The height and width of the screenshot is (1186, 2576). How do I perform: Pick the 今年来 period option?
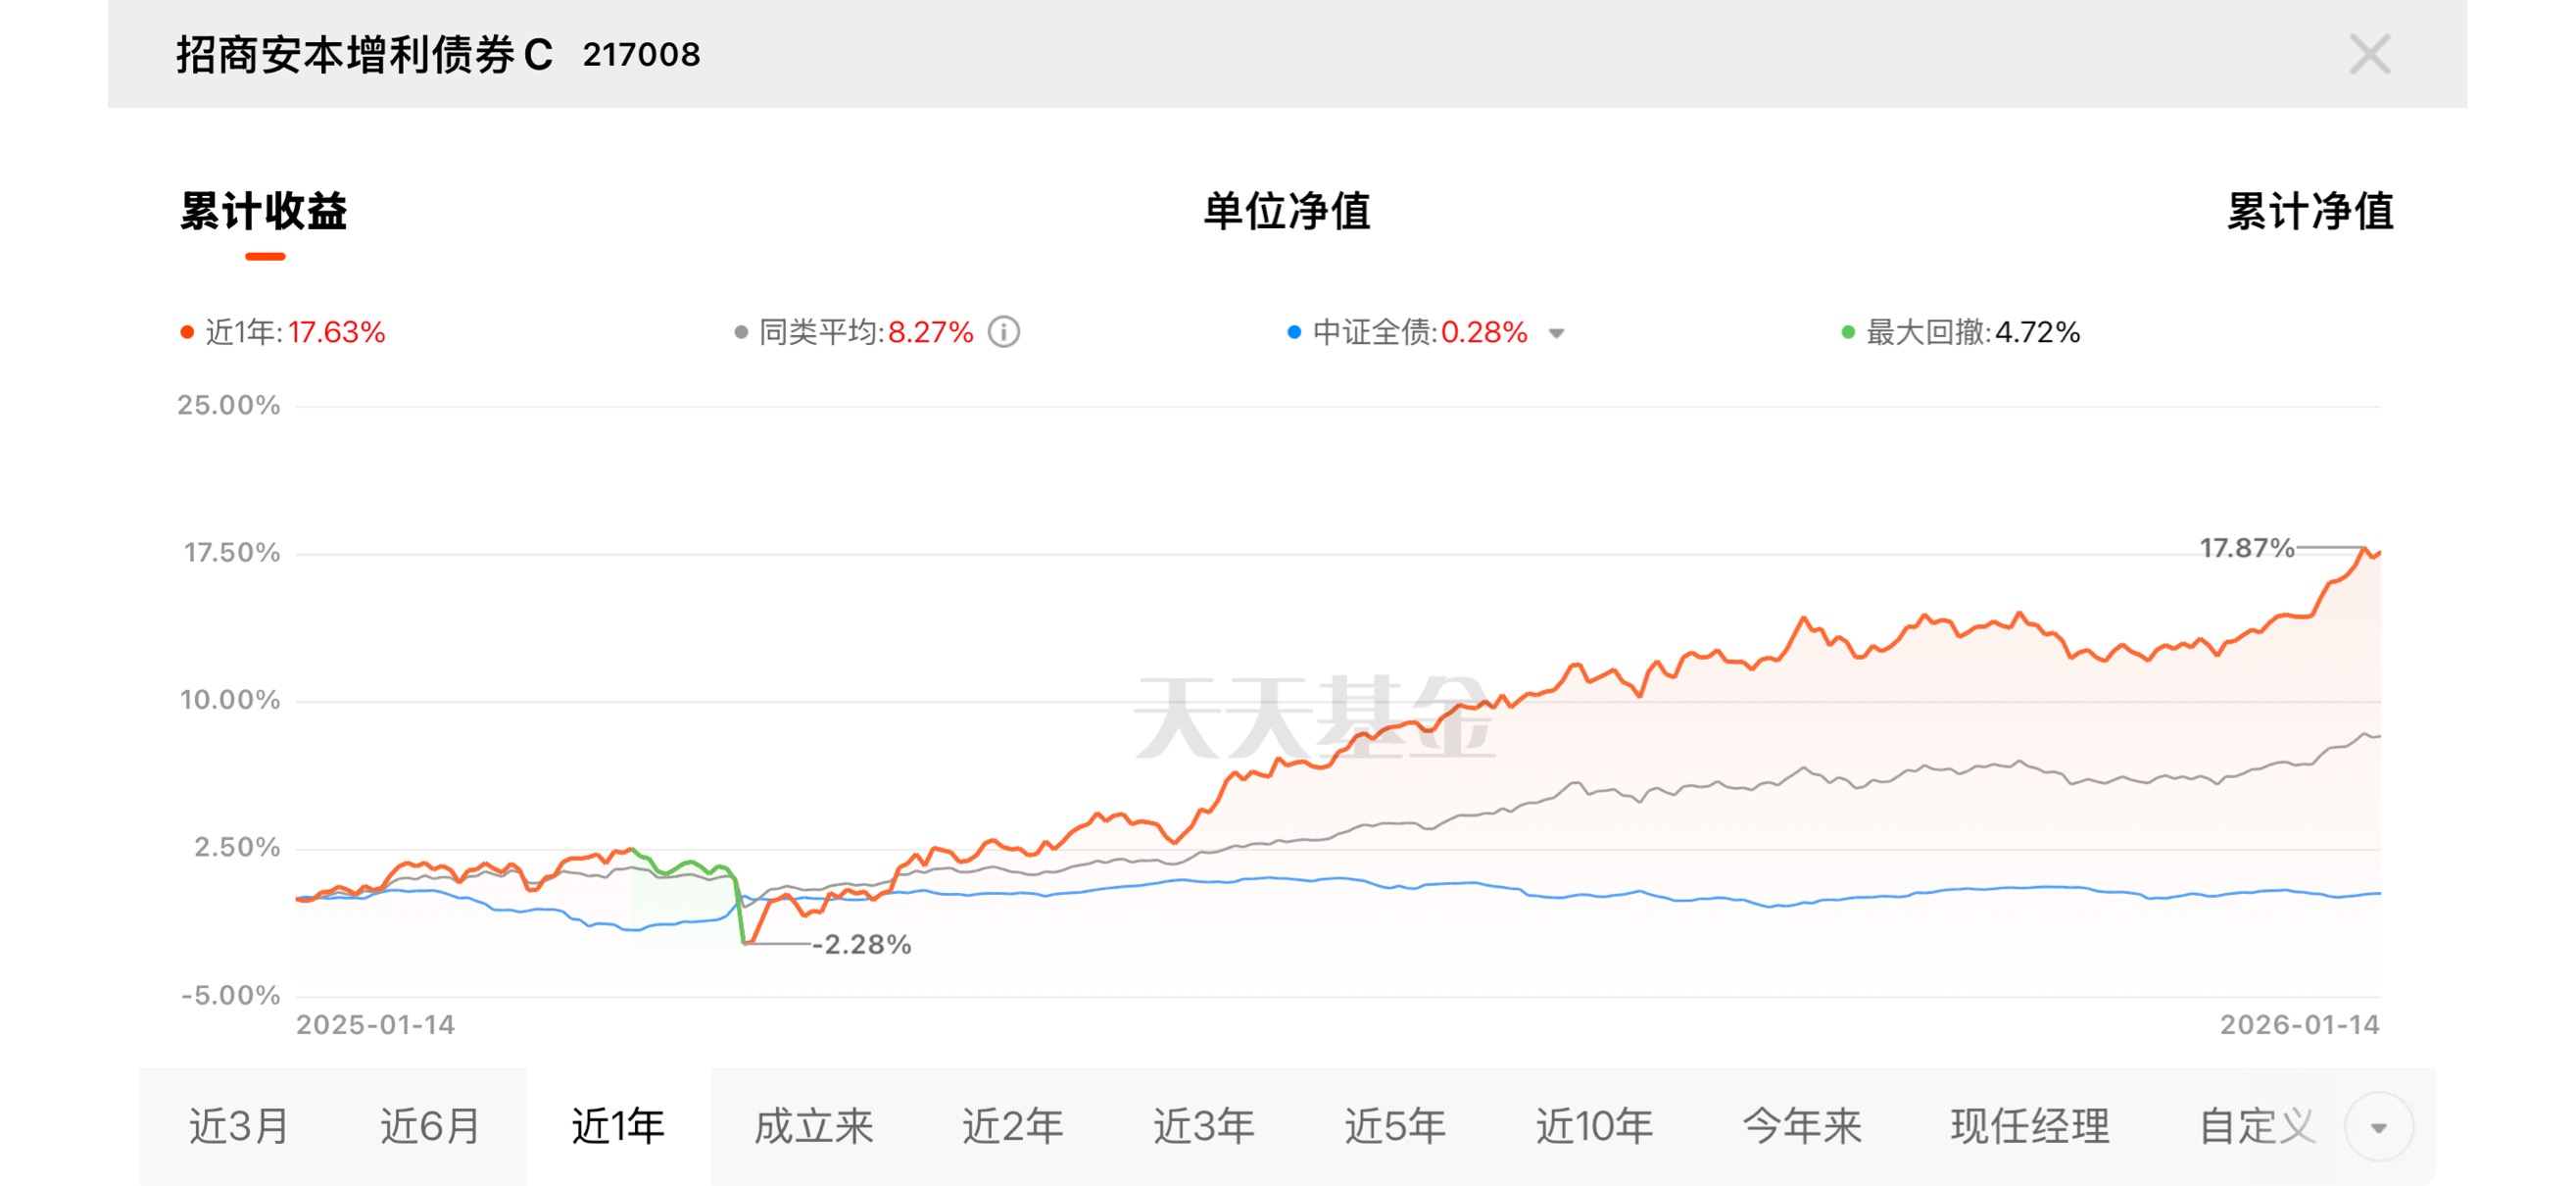tap(1801, 1127)
